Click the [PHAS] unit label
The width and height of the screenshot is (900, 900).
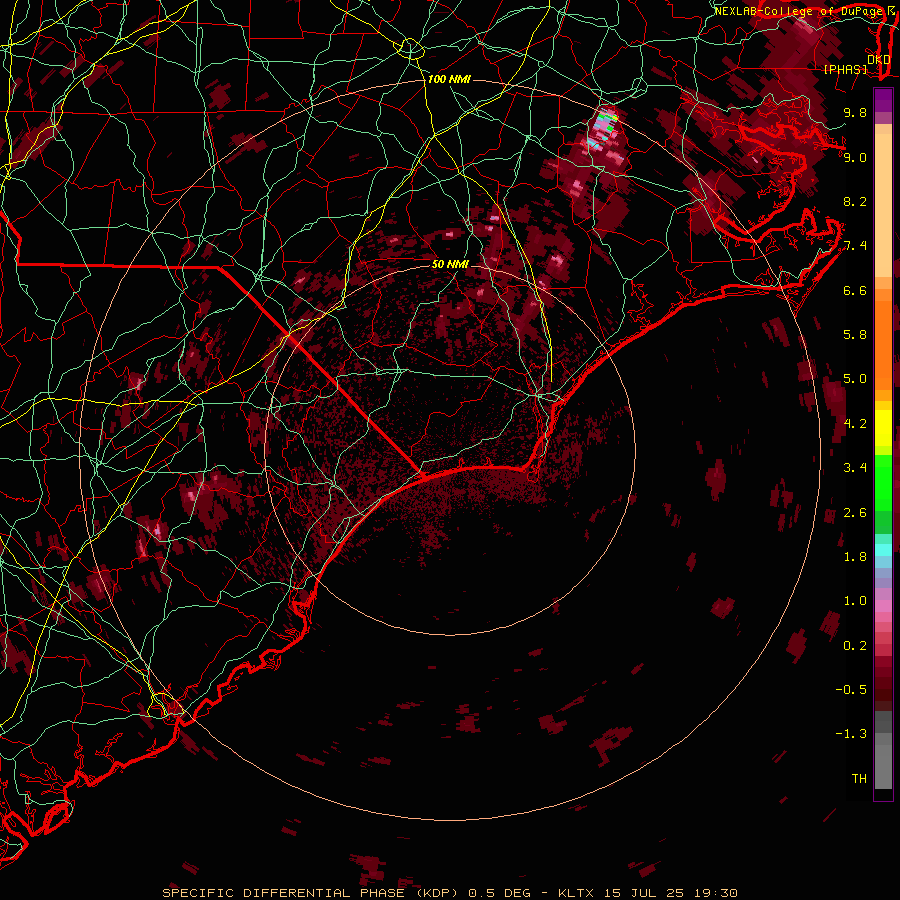(x=845, y=69)
